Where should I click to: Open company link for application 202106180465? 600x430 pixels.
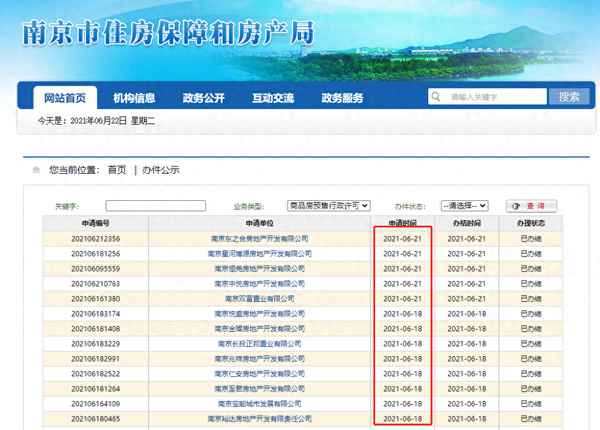tap(259, 419)
